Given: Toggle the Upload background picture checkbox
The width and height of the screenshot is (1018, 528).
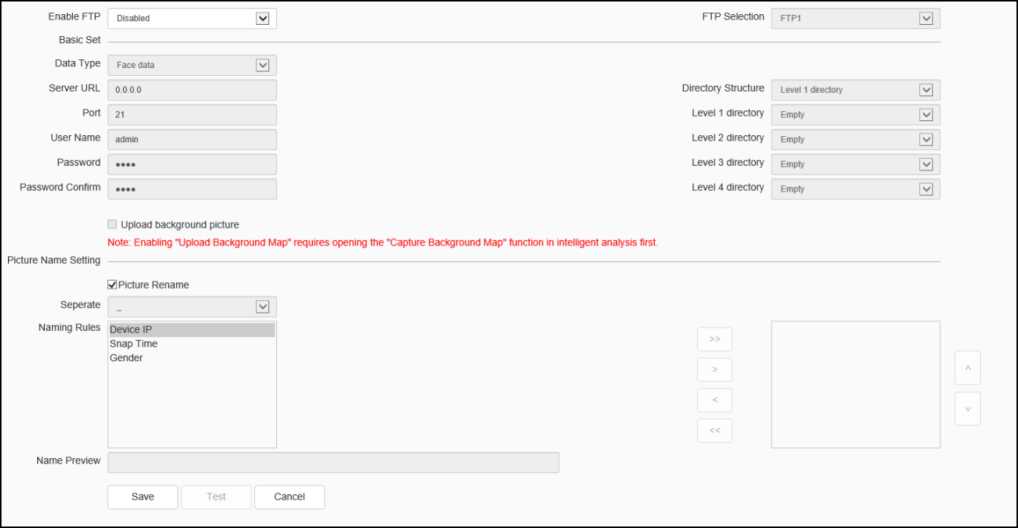Looking at the screenshot, I should tap(112, 225).
